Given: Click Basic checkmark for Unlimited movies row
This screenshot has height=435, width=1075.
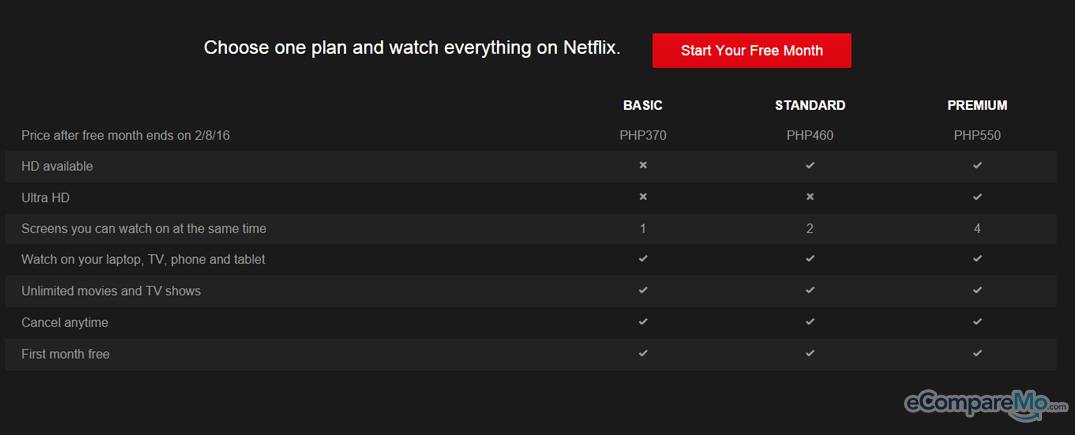Looking at the screenshot, I should click(642, 291).
